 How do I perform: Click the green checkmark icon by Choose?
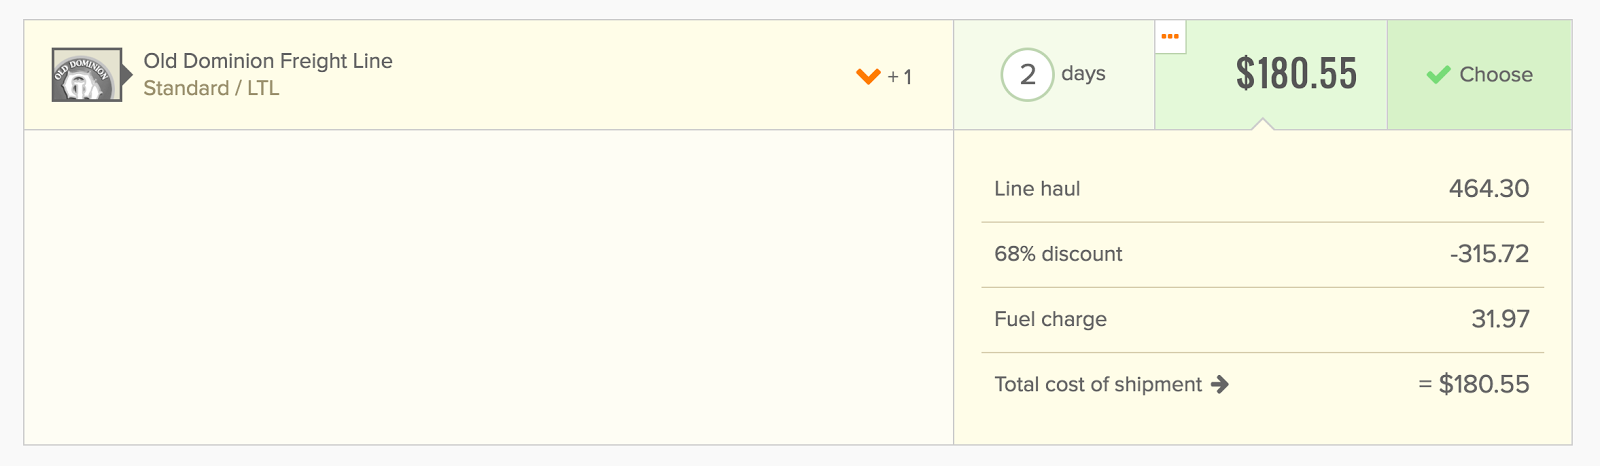[x=1438, y=74]
